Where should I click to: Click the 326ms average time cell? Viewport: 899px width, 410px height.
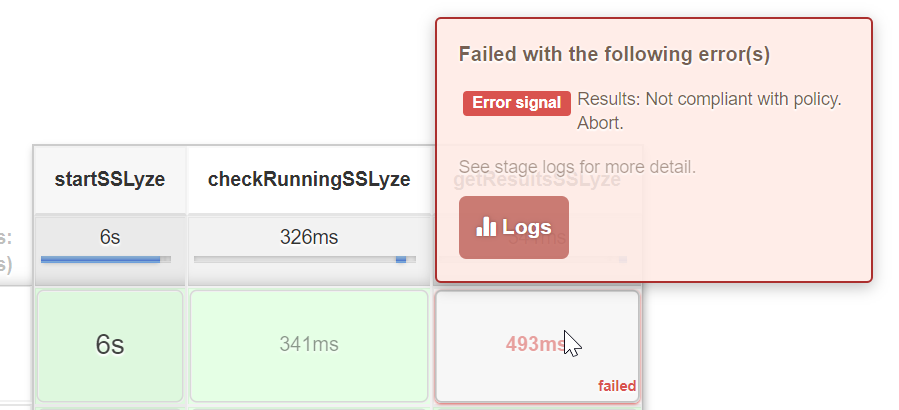tap(309, 238)
